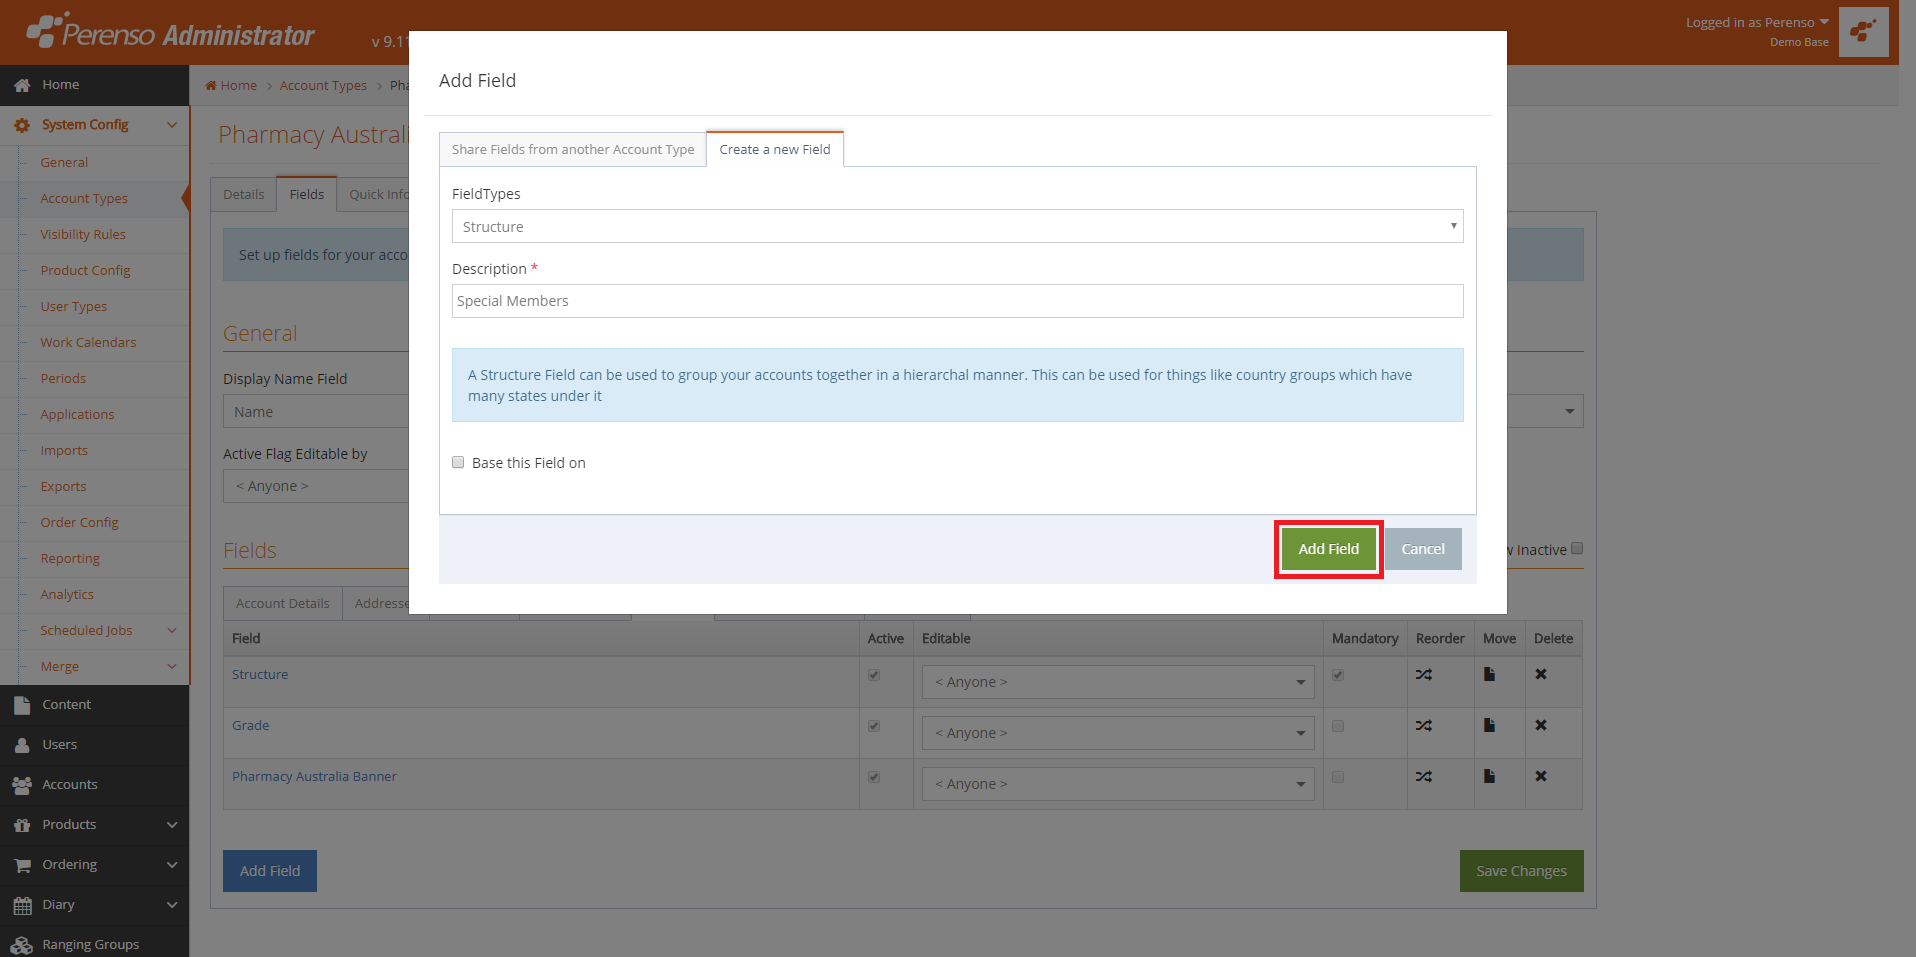
Task: Click the Home house icon in sidebar
Action: pos(22,86)
